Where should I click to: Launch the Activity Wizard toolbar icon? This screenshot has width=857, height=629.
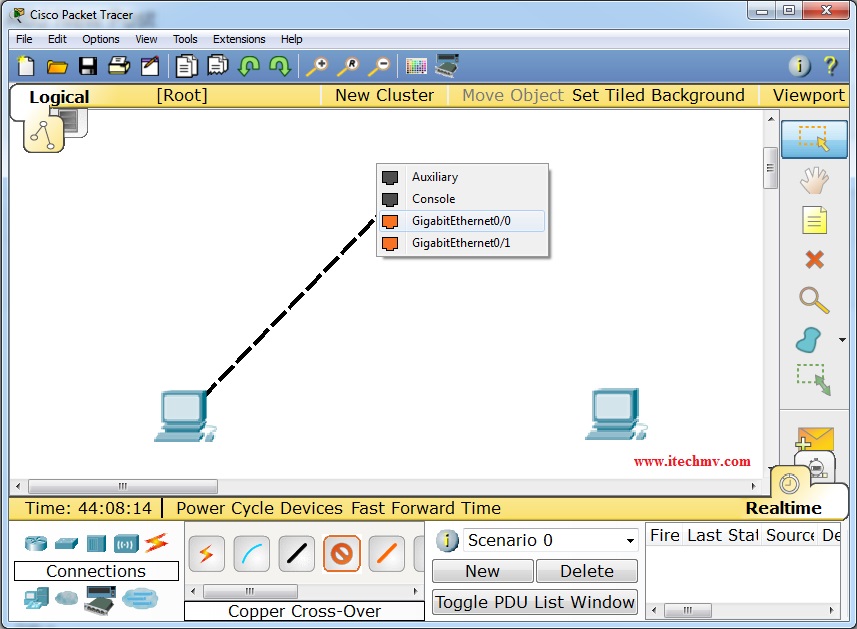coord(150,66)
